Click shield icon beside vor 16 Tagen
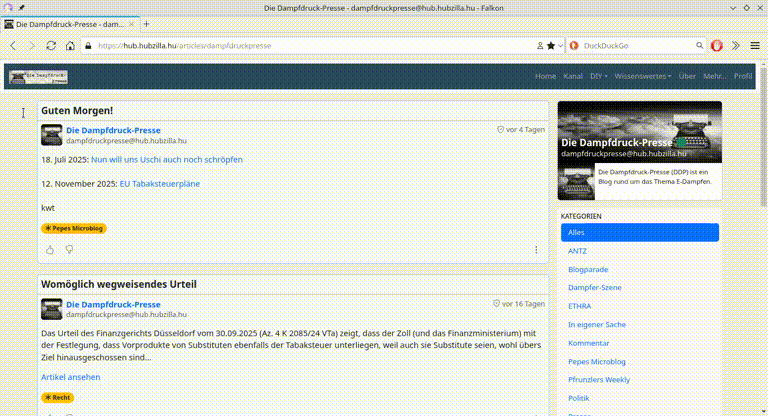This screenshot has height=416, width=768. pos(496,304)
